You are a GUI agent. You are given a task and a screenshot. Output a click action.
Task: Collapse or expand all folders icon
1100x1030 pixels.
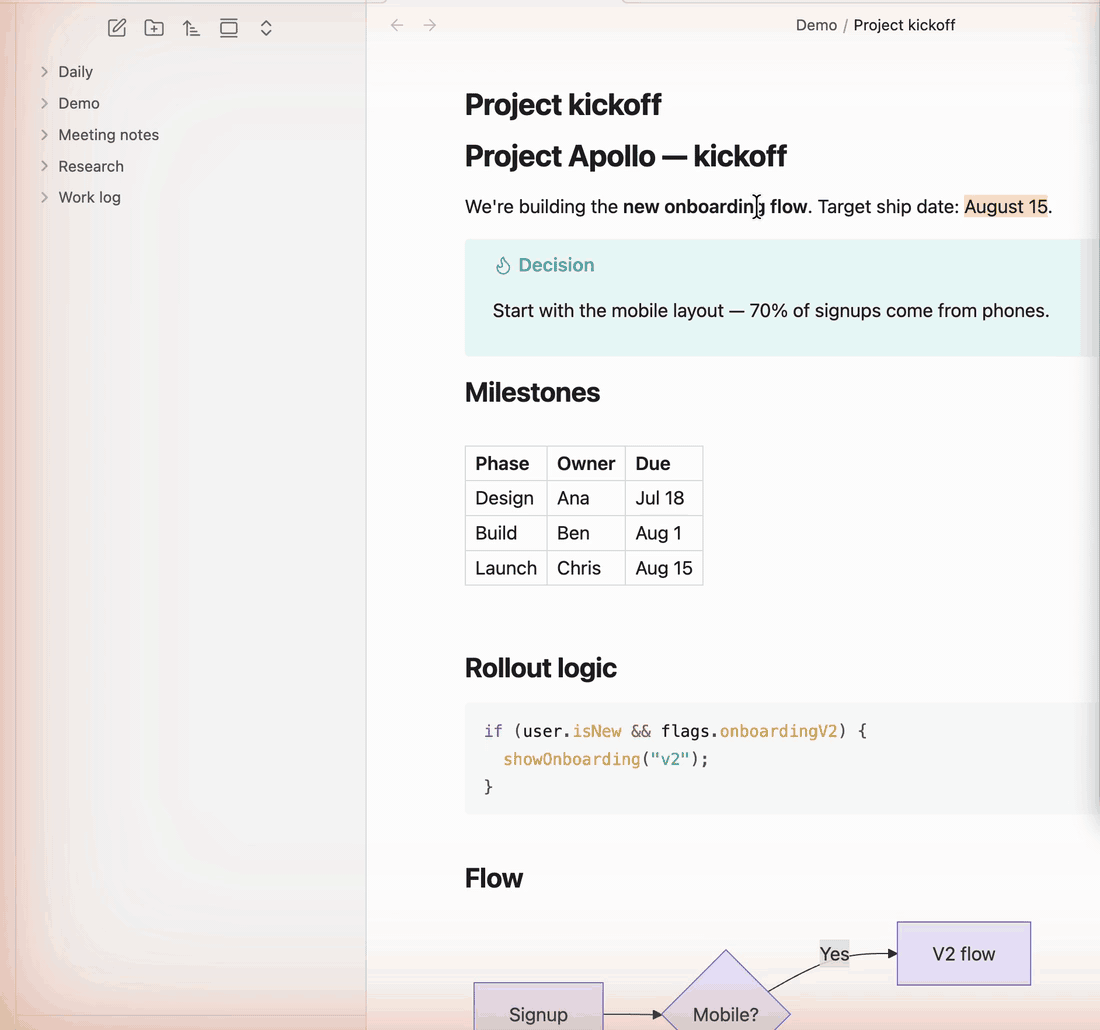(266, 28)
